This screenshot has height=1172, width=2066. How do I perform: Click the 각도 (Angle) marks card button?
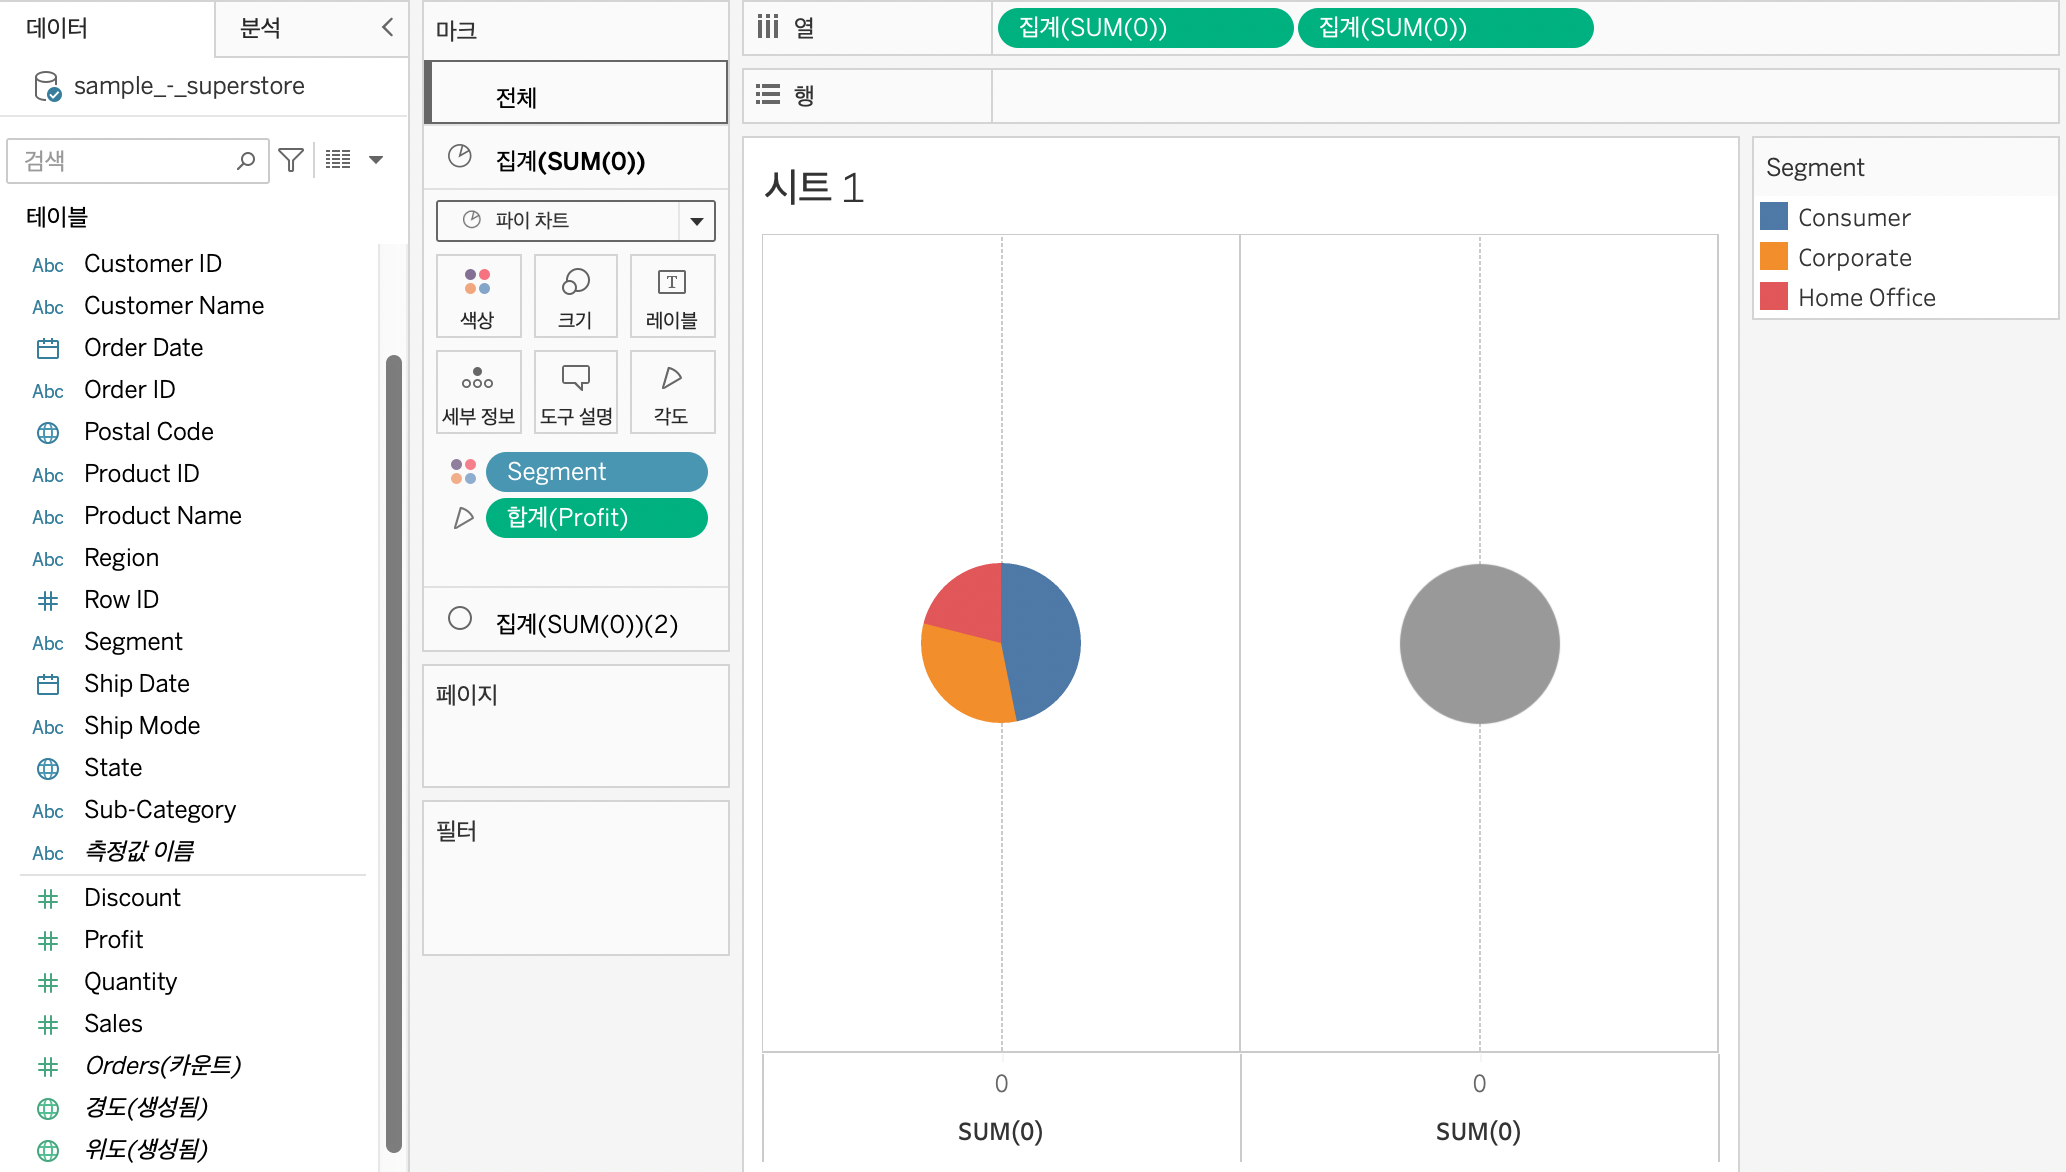coord(672,392)
